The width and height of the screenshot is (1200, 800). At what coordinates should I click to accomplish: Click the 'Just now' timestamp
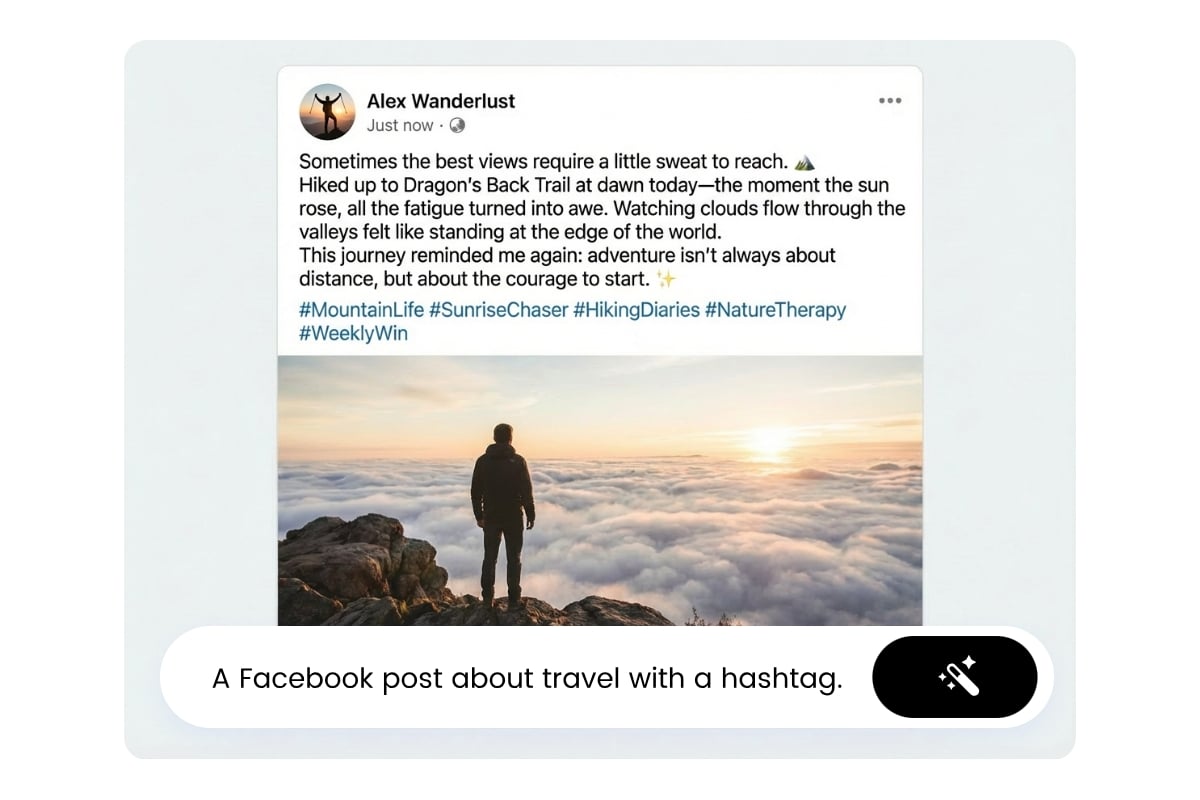click(x=400, y=125)
